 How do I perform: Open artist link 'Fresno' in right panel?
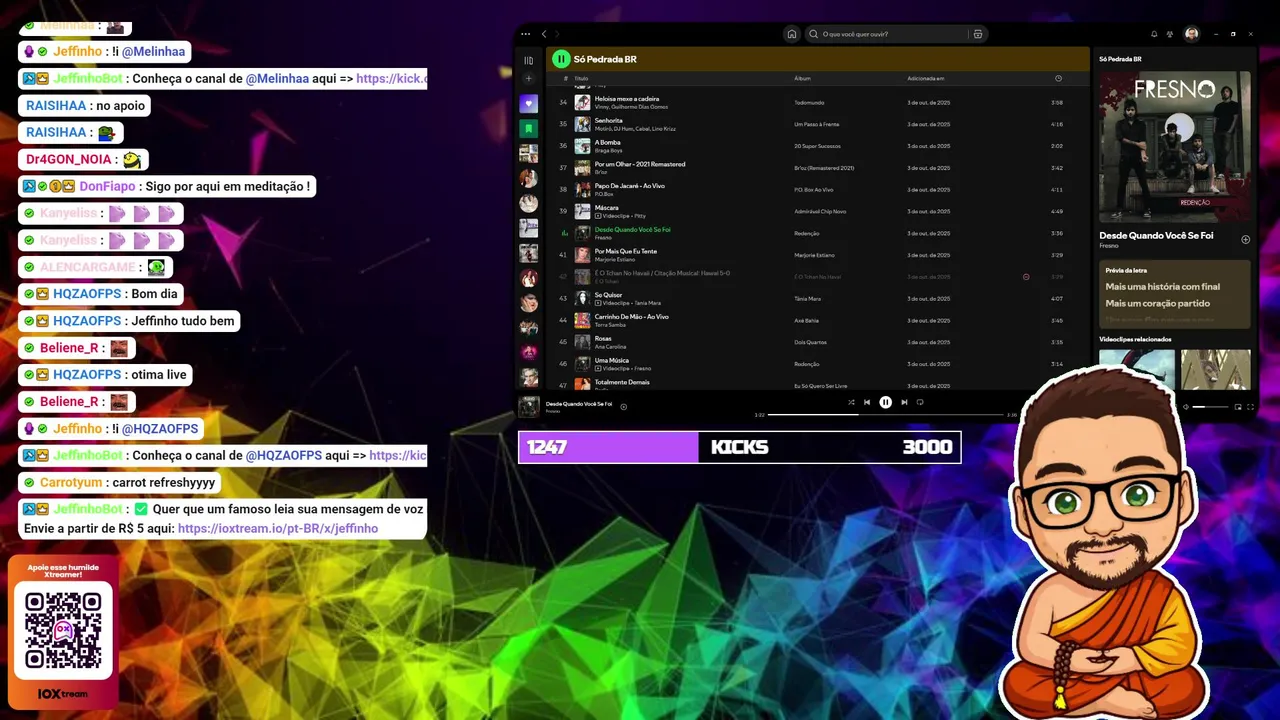coord(1109,246)
